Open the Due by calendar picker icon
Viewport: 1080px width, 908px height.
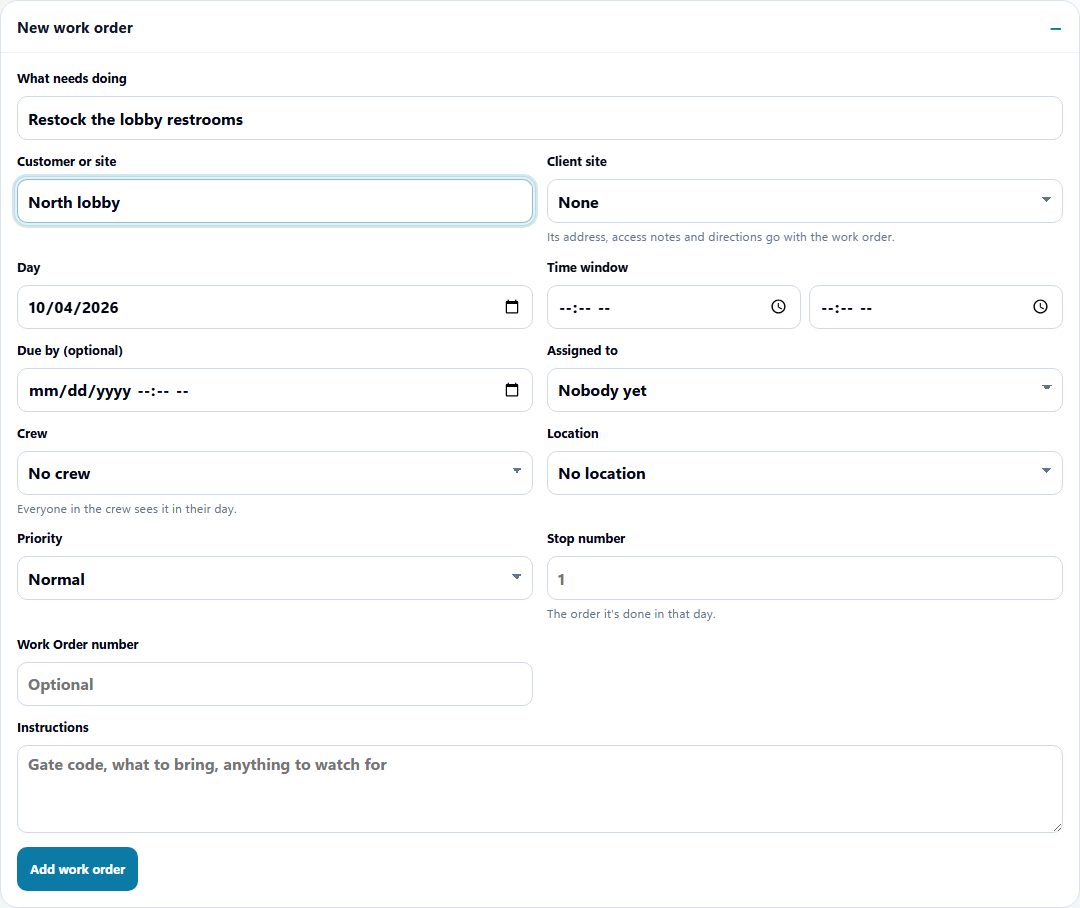(x=512, y=390)
